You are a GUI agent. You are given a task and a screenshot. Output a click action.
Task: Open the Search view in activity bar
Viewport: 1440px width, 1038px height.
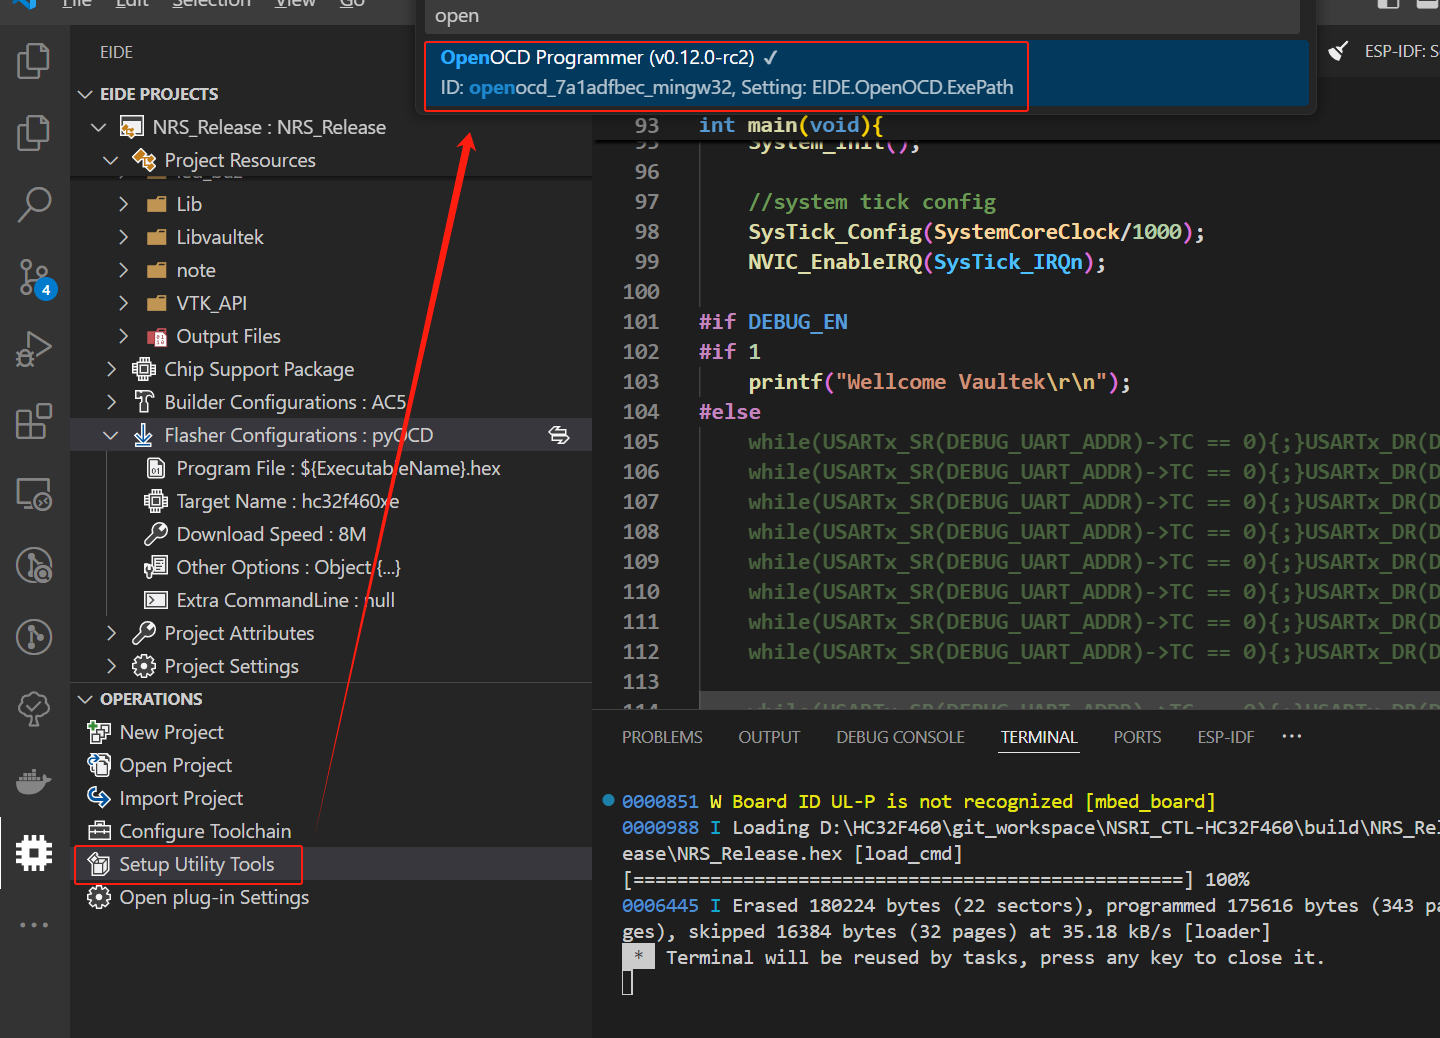click(34, 204)
